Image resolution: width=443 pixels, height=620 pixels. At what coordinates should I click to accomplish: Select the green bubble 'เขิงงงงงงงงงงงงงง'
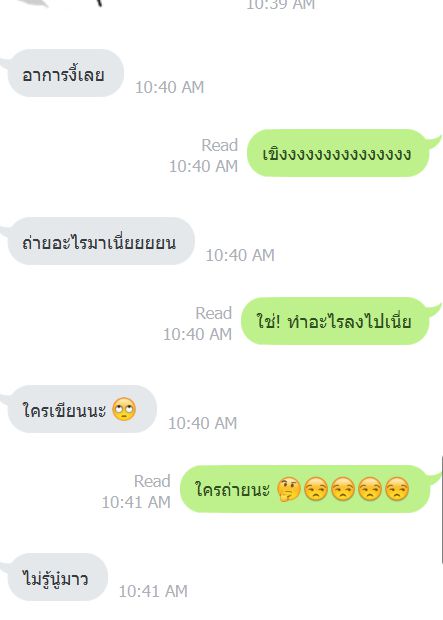click(338, 153)
